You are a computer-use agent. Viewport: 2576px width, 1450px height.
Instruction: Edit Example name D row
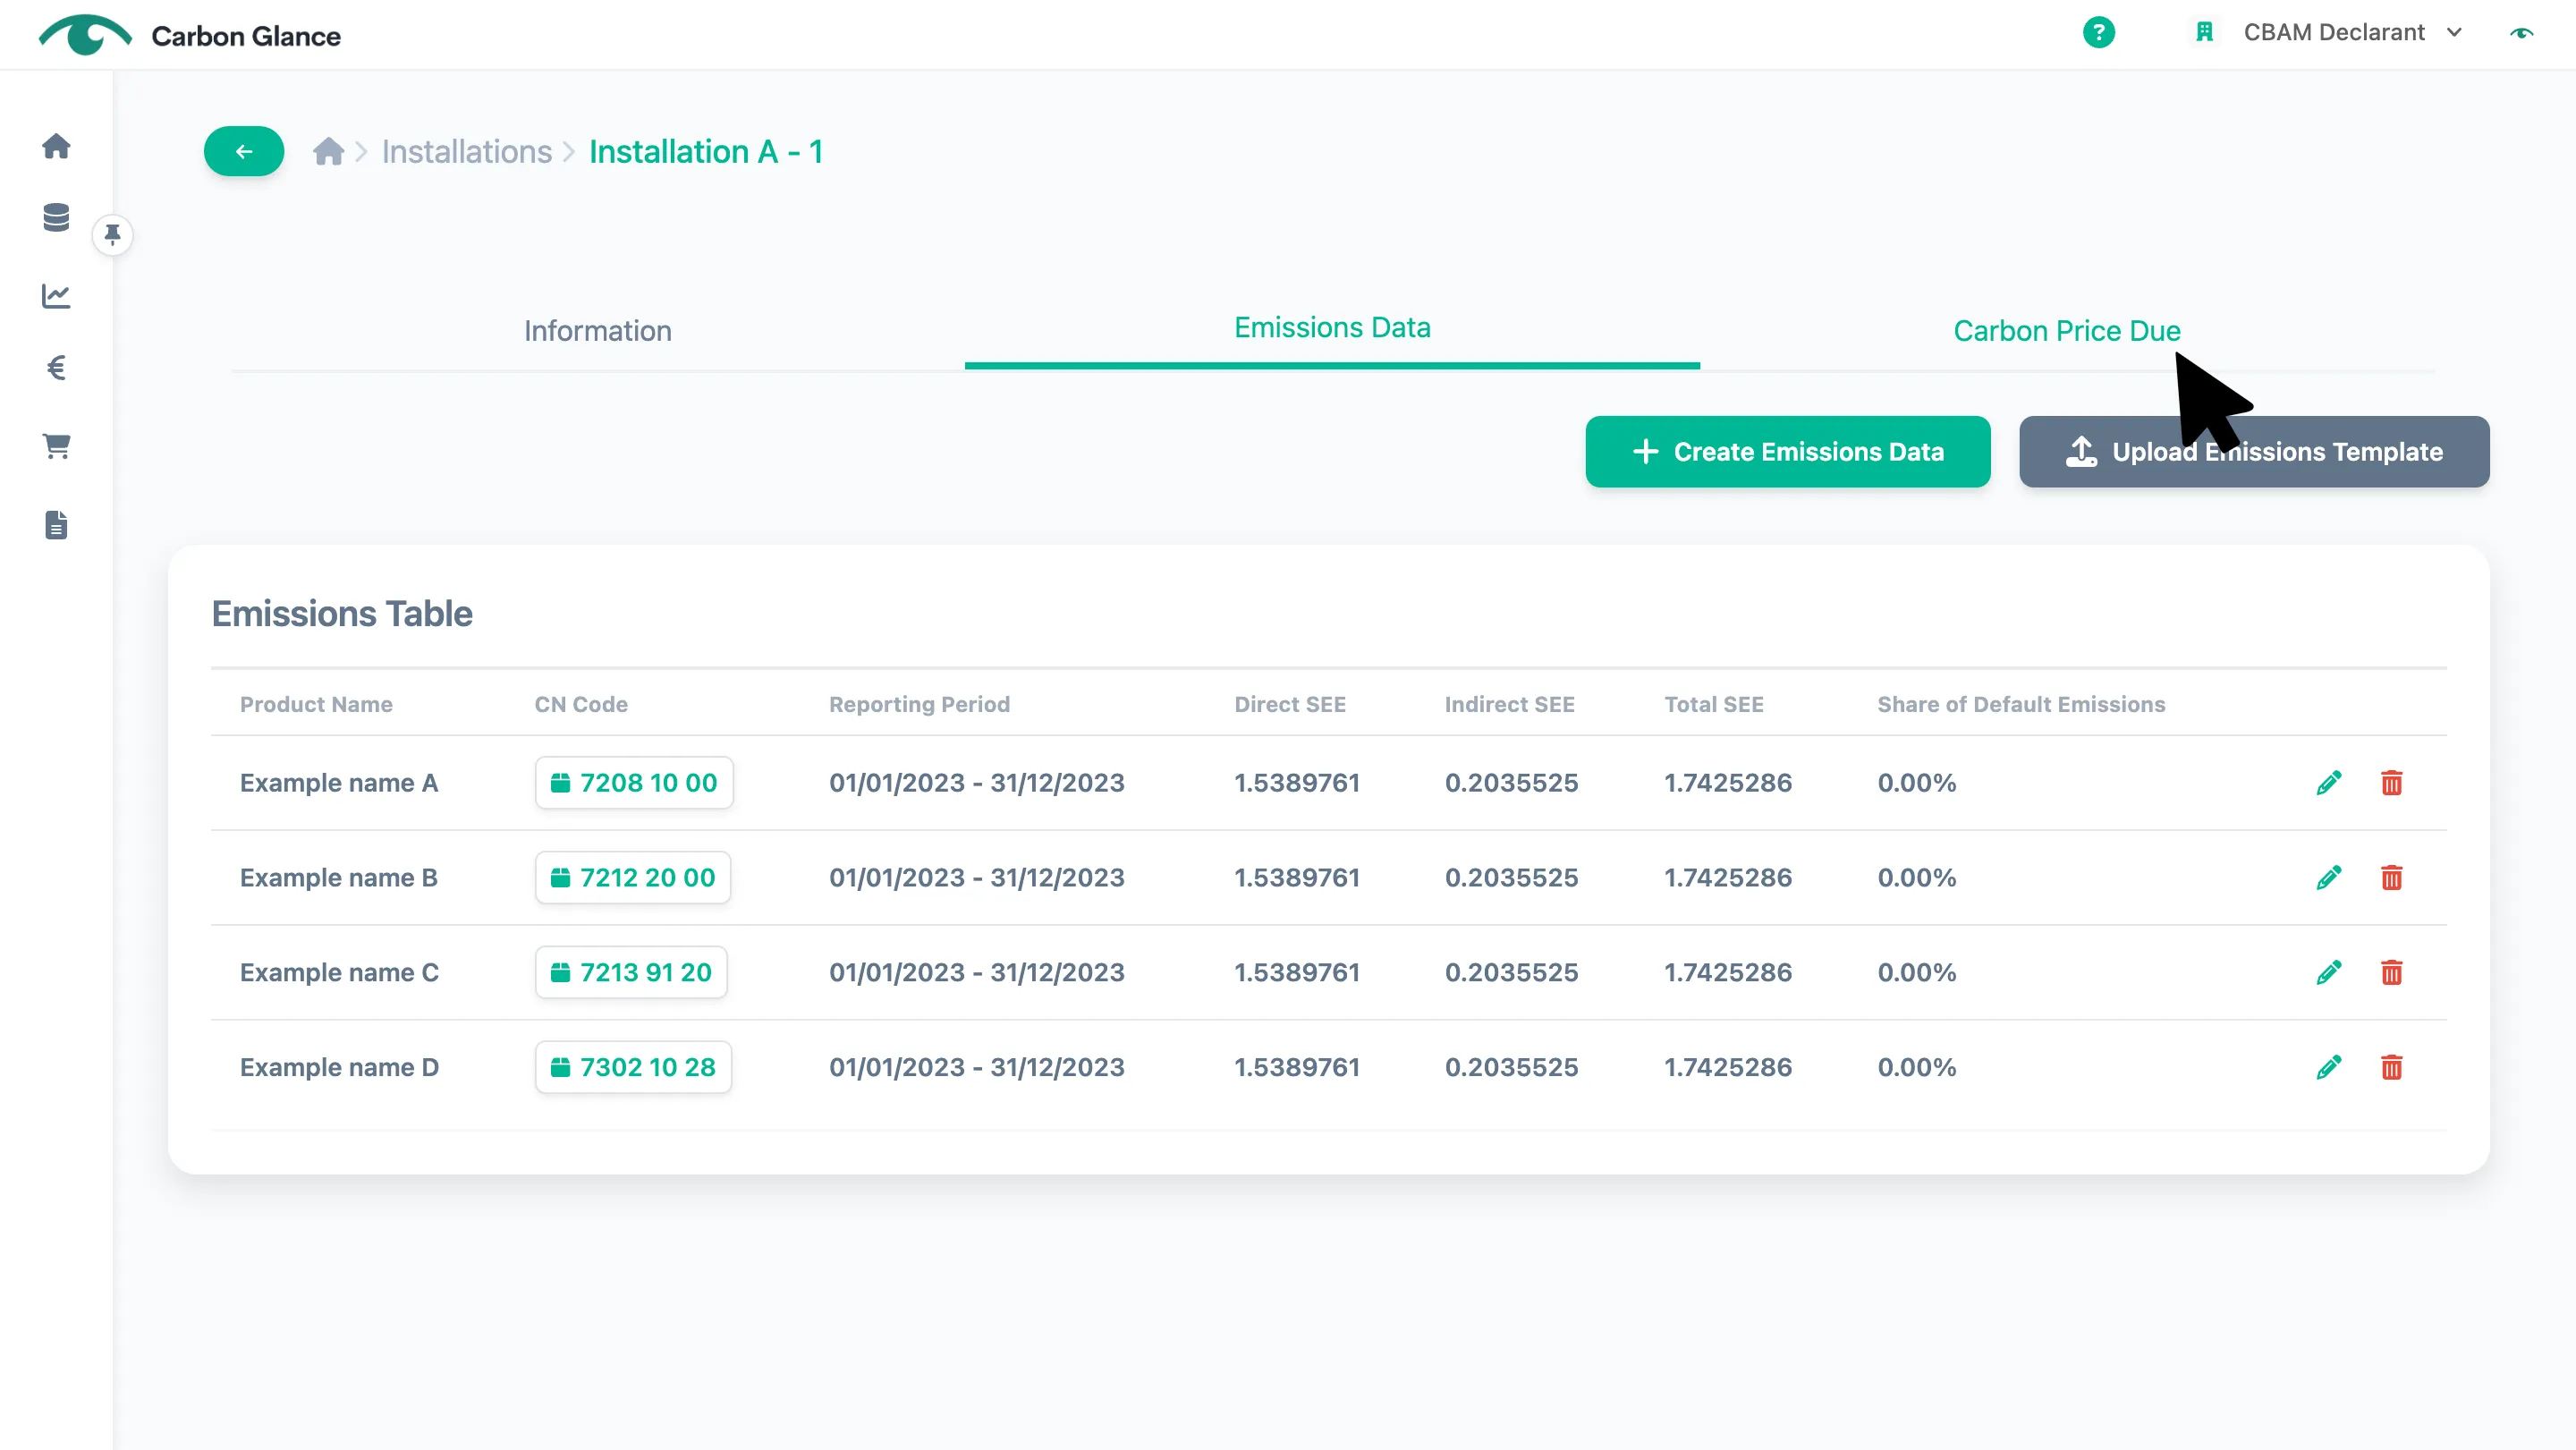click(x=2329, y=1068)
